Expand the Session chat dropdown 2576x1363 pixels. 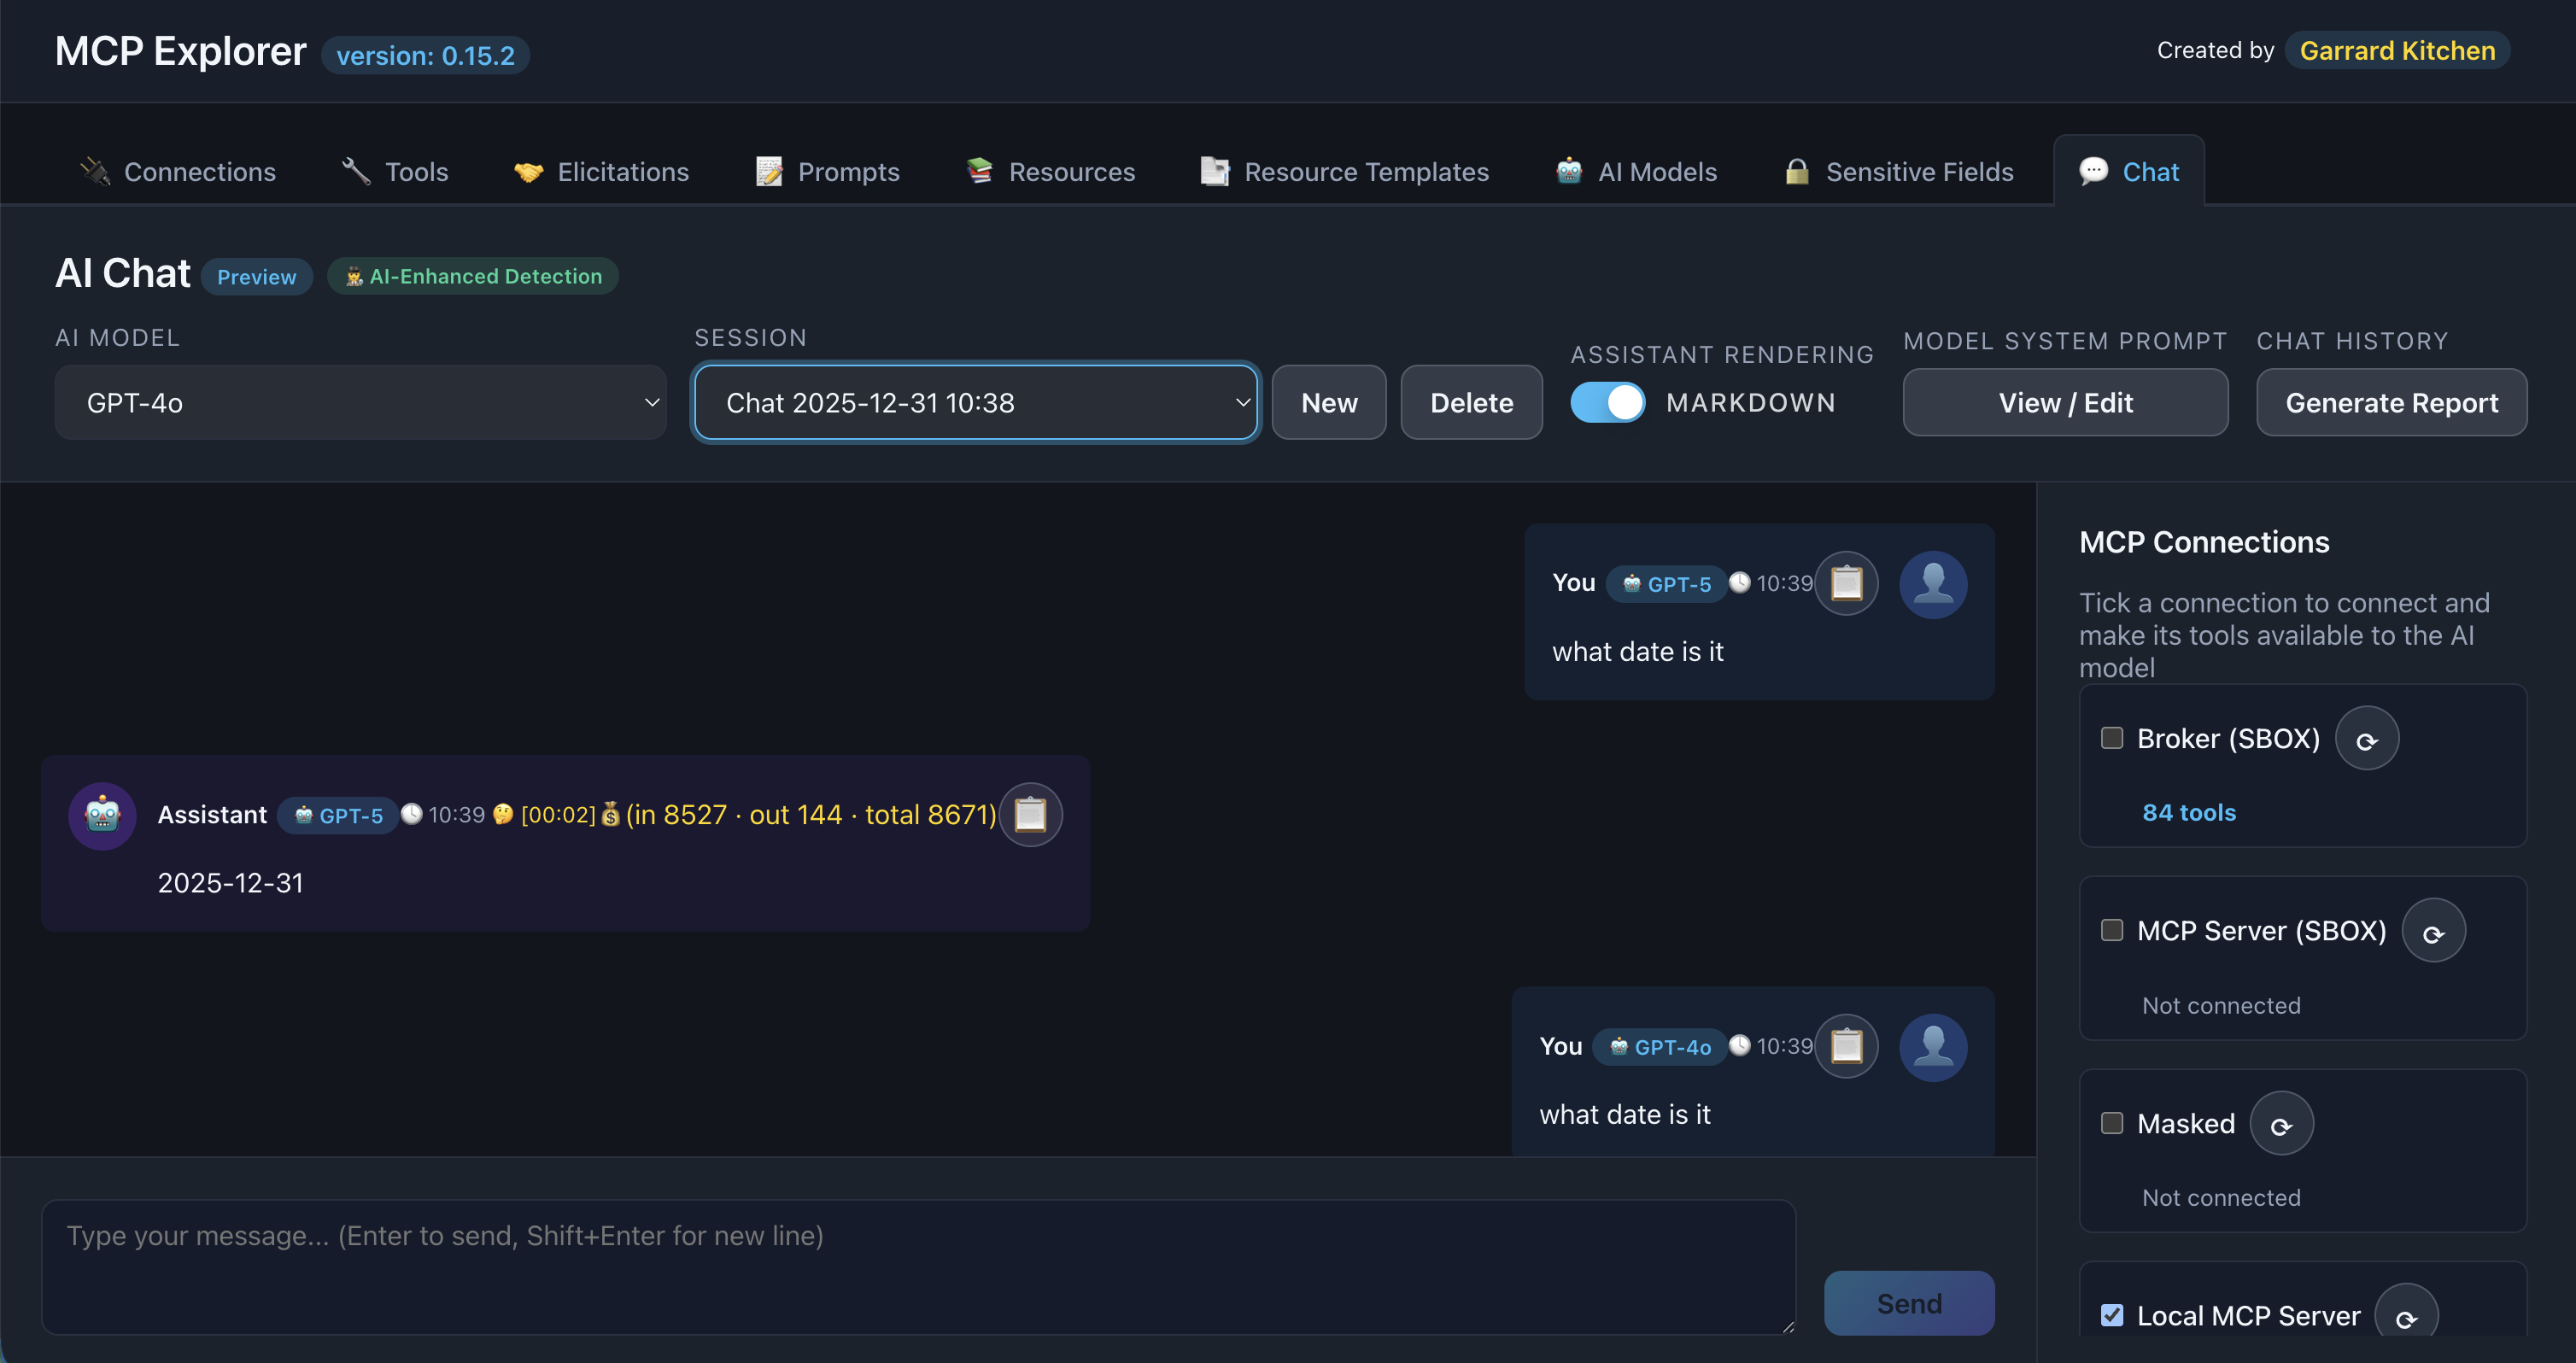pos(975,403)
